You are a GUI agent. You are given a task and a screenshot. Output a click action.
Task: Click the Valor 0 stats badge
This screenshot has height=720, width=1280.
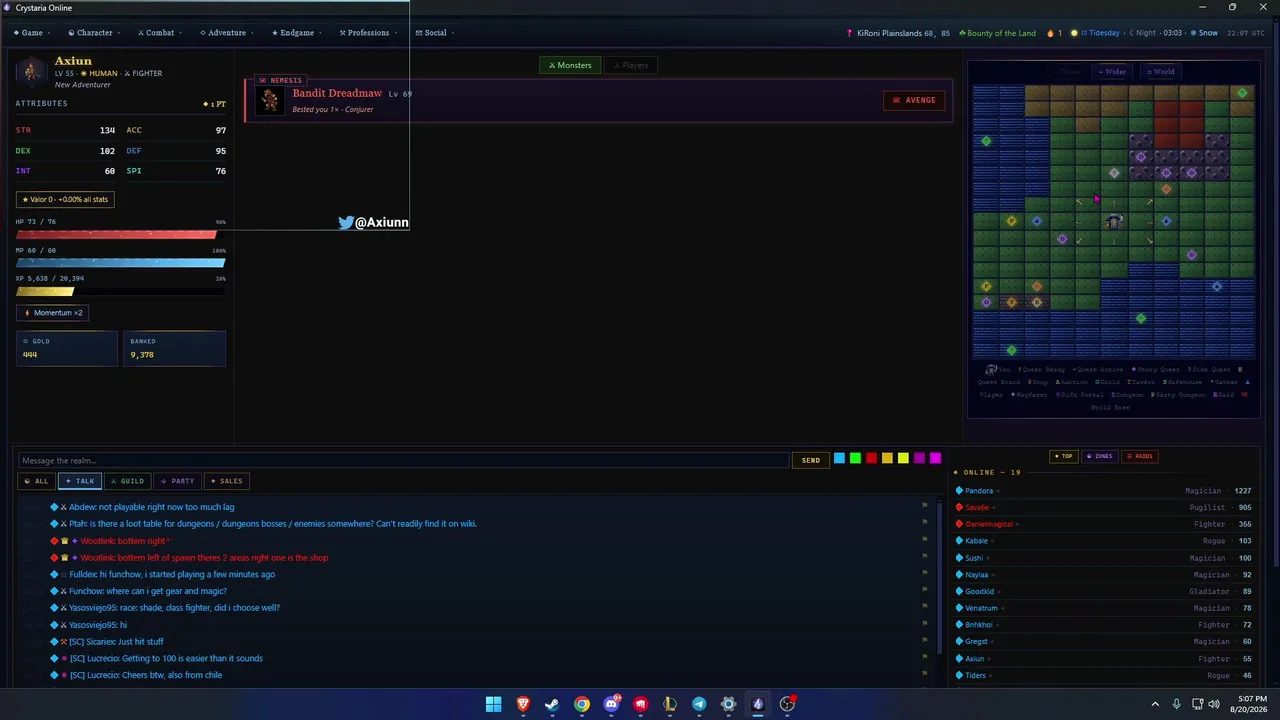(x=65, y=199)
